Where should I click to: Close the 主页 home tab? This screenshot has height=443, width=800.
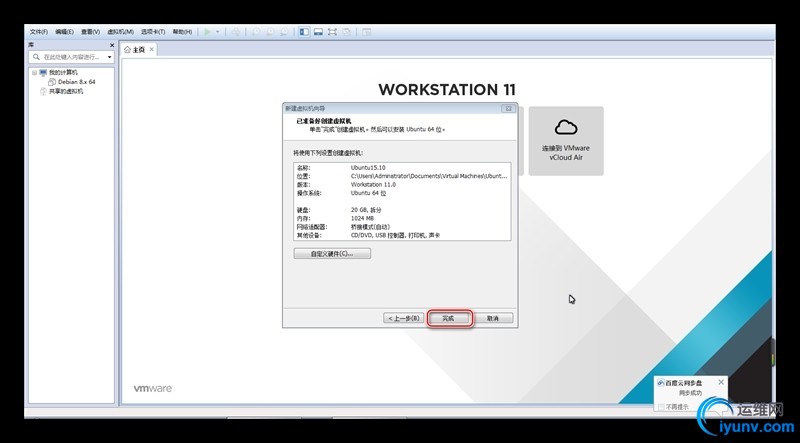[151, 49]
